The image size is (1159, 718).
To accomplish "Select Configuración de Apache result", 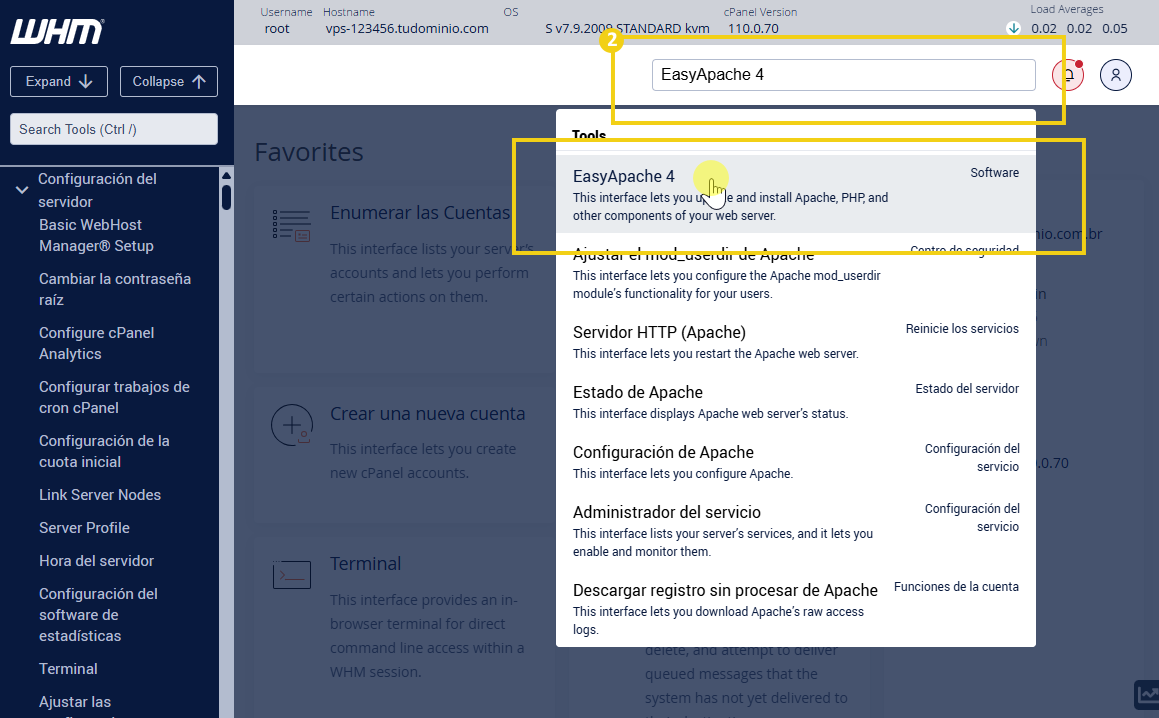I will (x=795, y=461).
